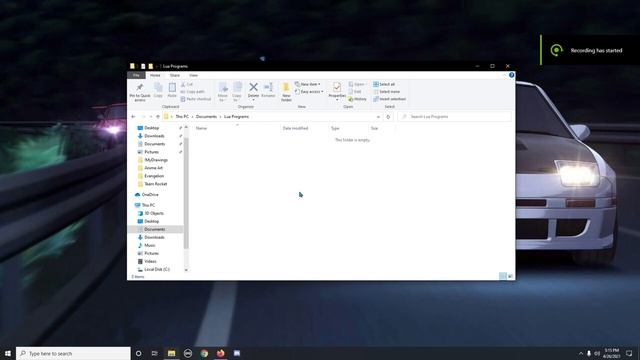Open Videos folder in sidebar
Image resolution: width=640 pixels, height=360 pixels.
pos(150,261)
